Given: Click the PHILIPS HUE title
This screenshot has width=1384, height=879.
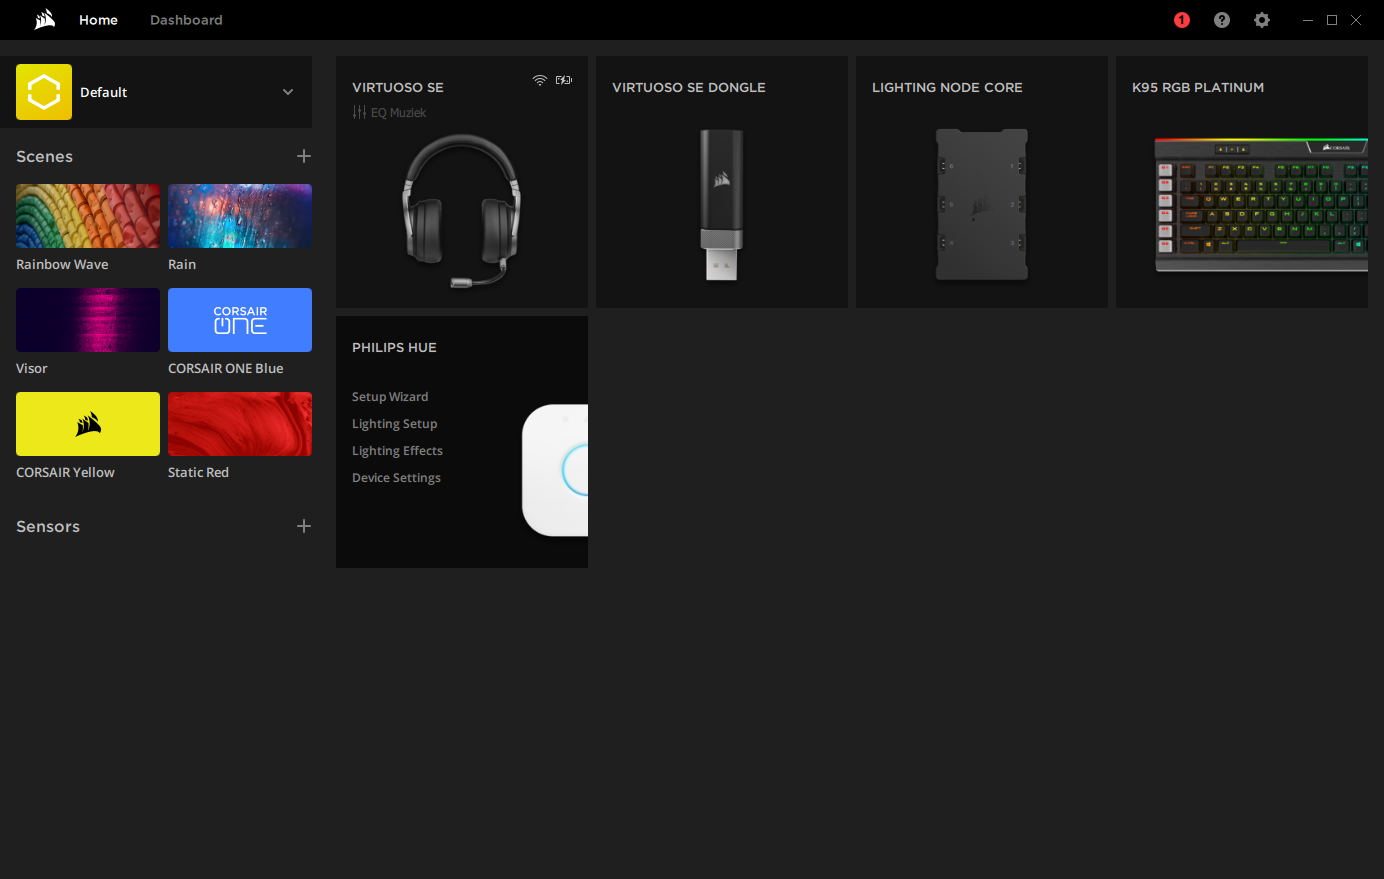Looking at the screenshot, I should click(394, 347).
